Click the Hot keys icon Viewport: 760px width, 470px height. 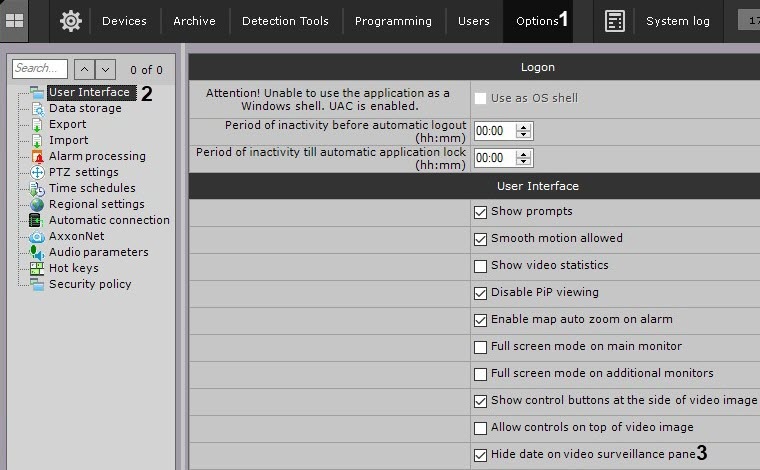point(37,268)
